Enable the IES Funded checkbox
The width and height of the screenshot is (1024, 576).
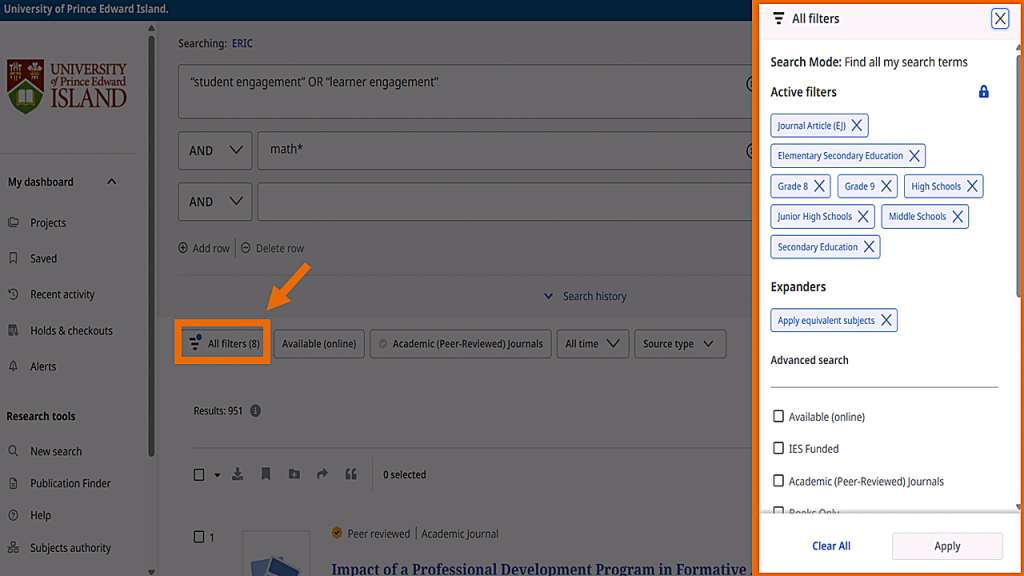click(778, 448)
